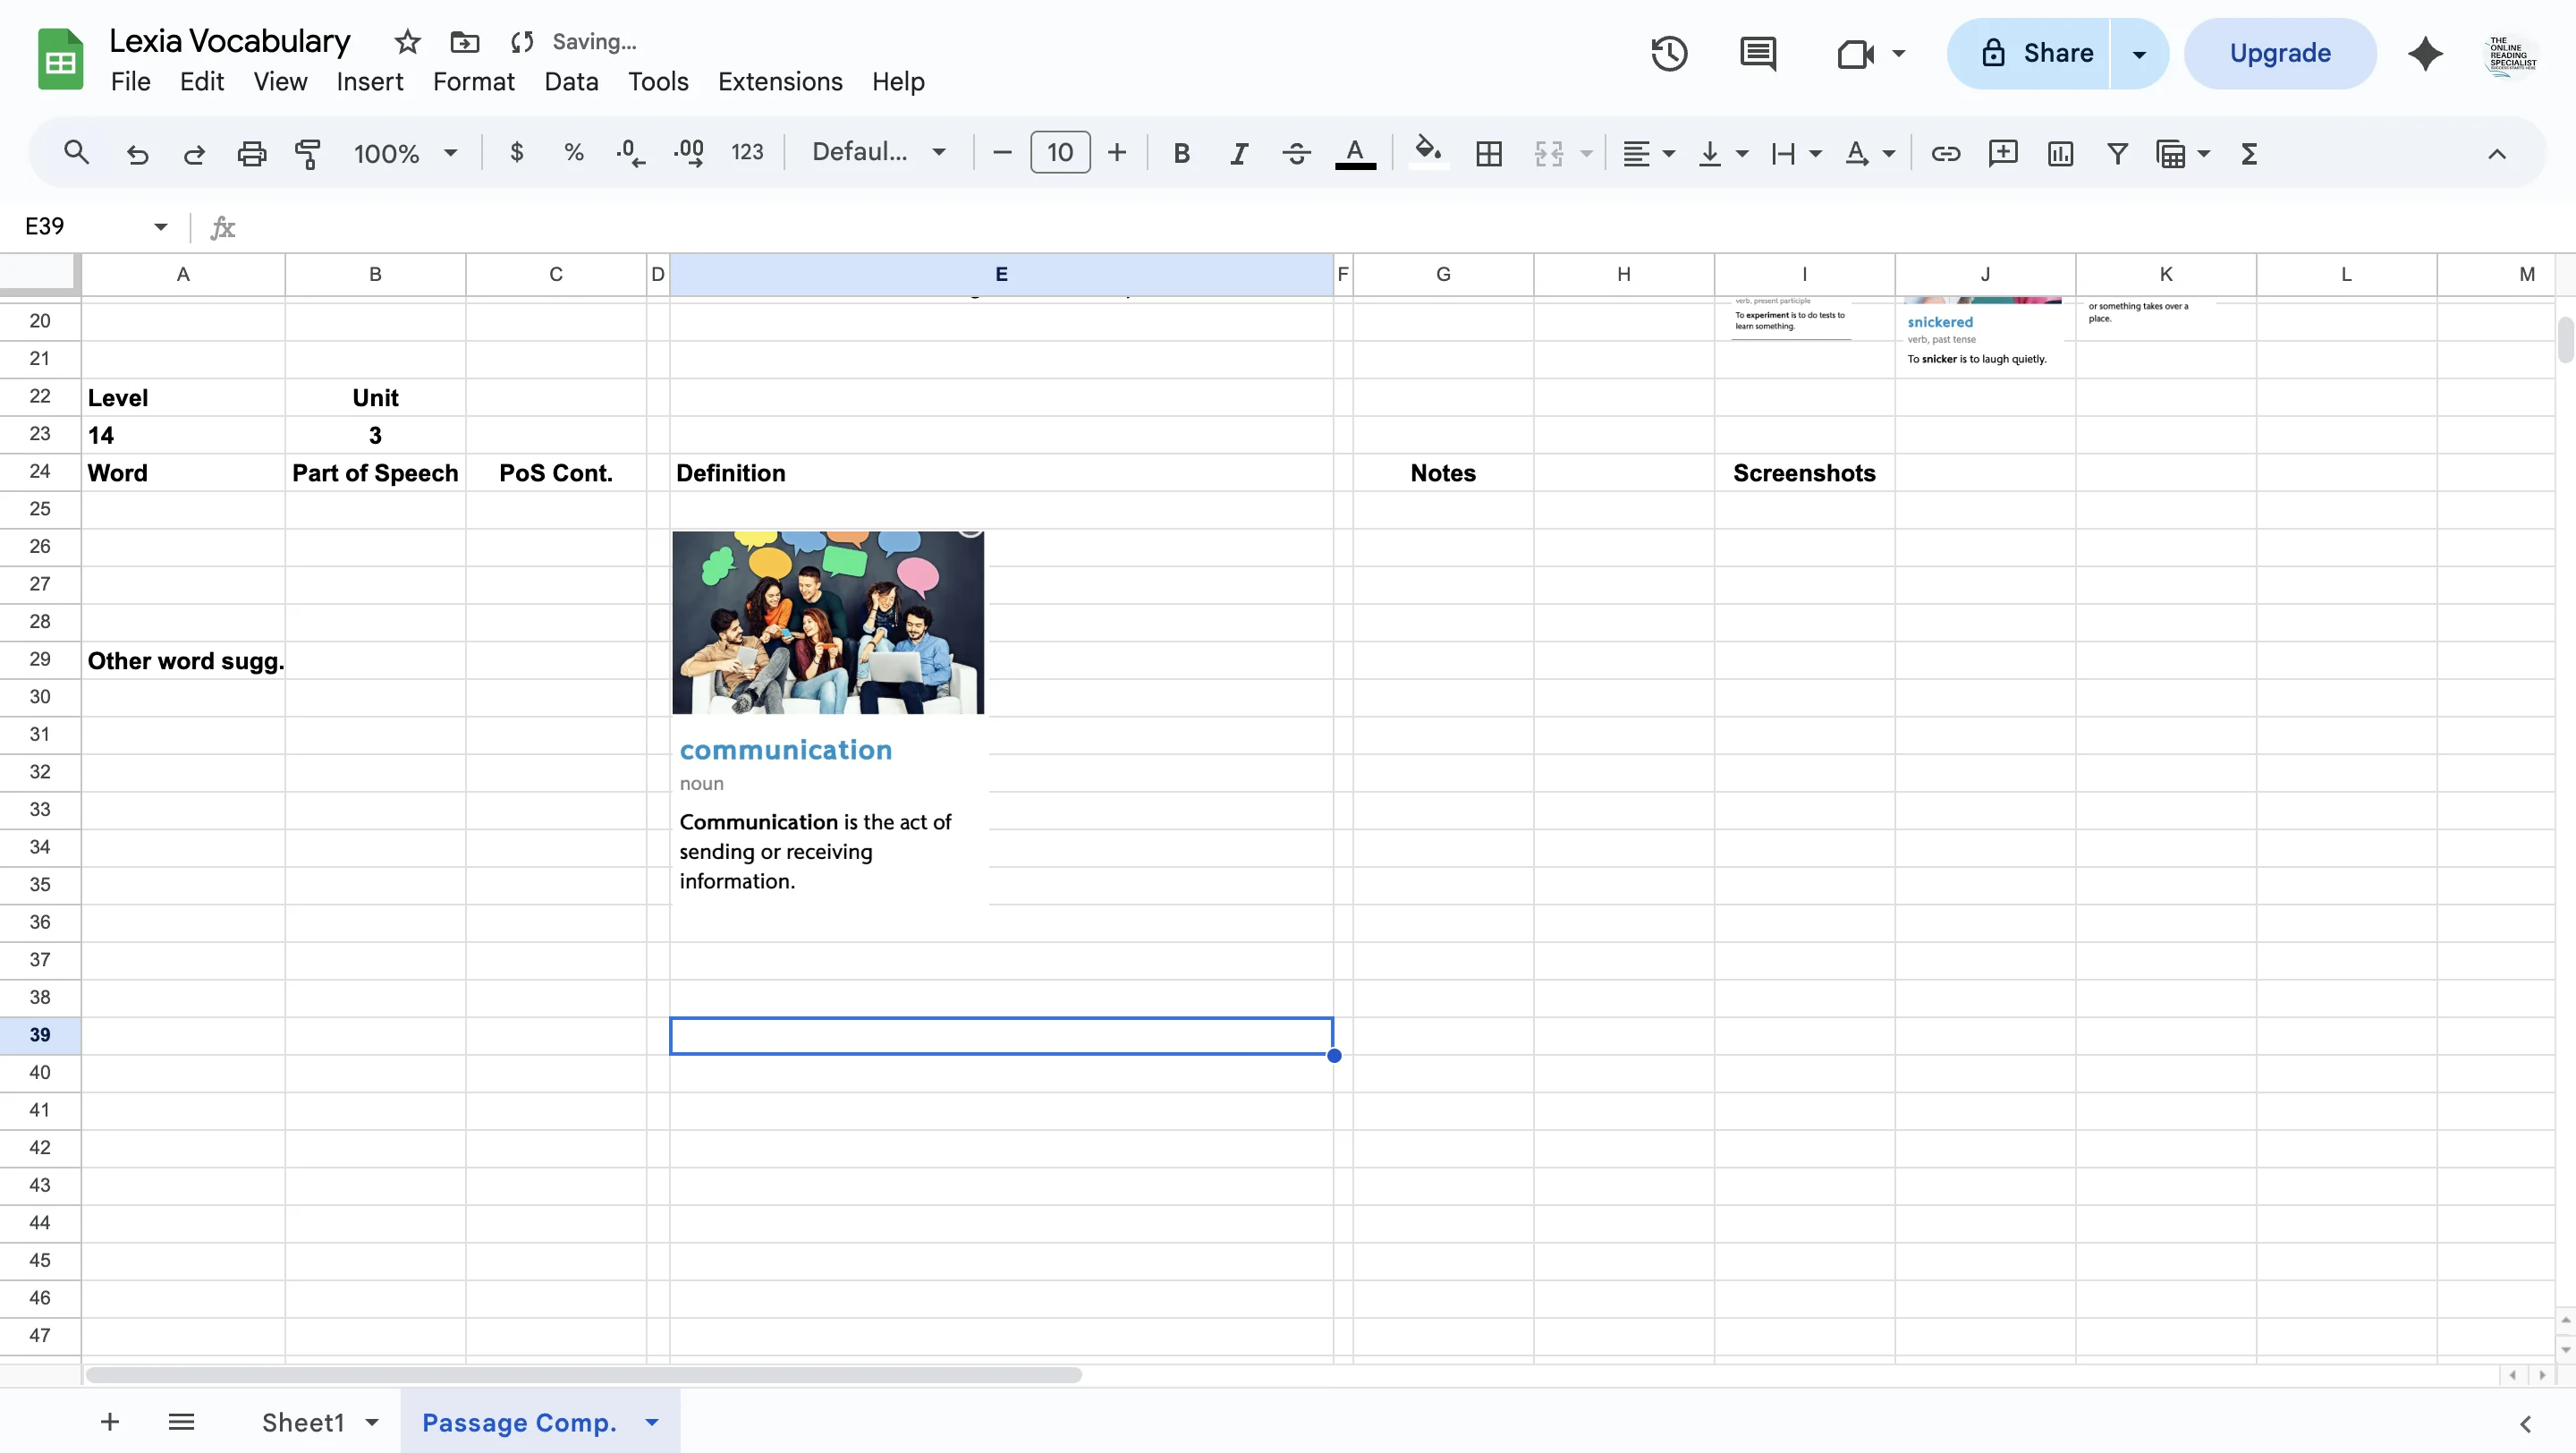Toggle bold formatting
This screenshot has width=2576, height=1453.
(1181, 153)
